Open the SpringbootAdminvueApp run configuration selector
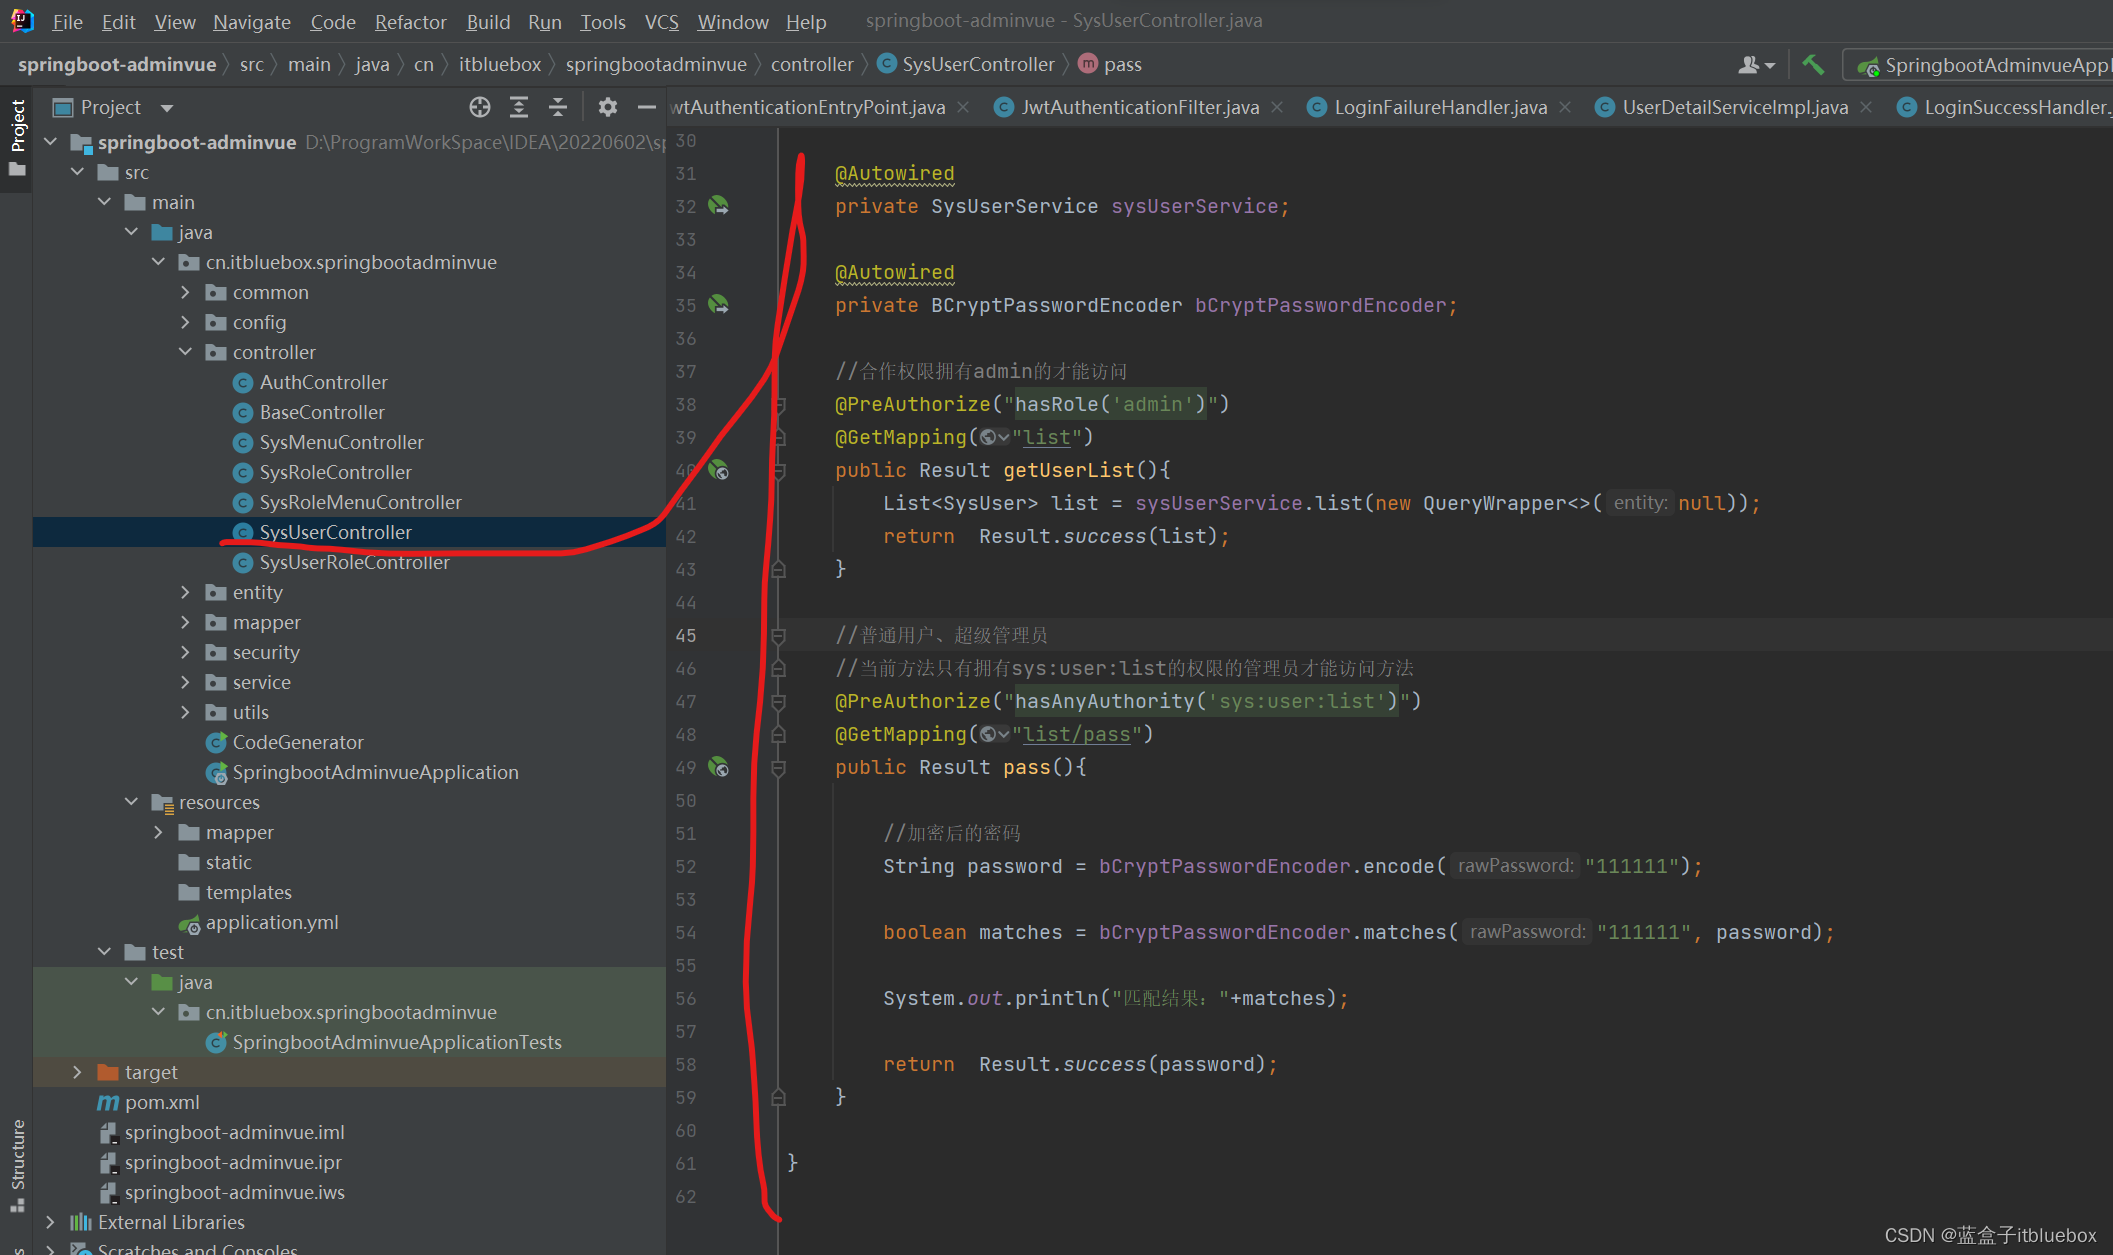This screenshot has width=2113, height=1255. pyautogui.click(x=1985, y=65)
